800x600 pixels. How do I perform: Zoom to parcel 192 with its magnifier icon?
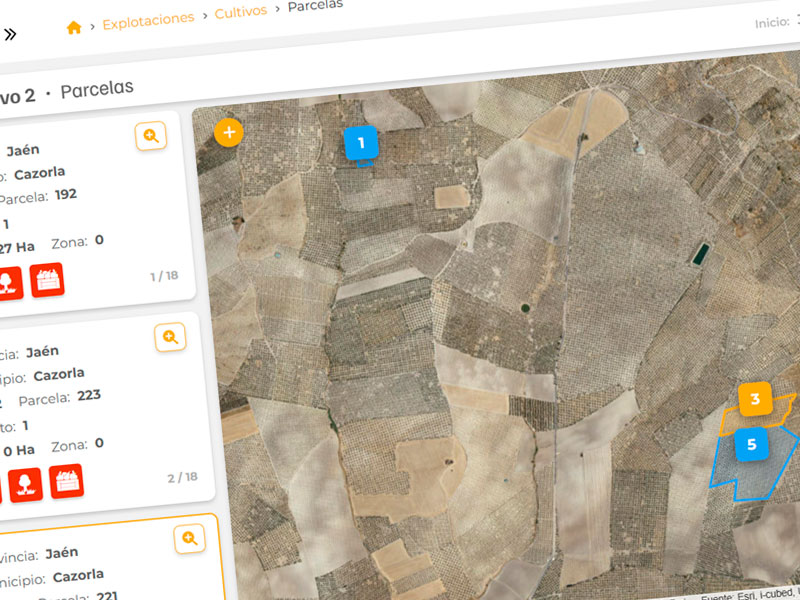(150, 136)
